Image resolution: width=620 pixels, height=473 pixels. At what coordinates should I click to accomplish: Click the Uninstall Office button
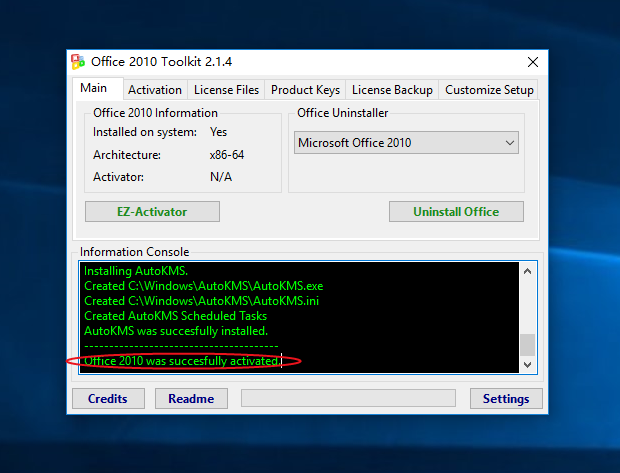456,212
